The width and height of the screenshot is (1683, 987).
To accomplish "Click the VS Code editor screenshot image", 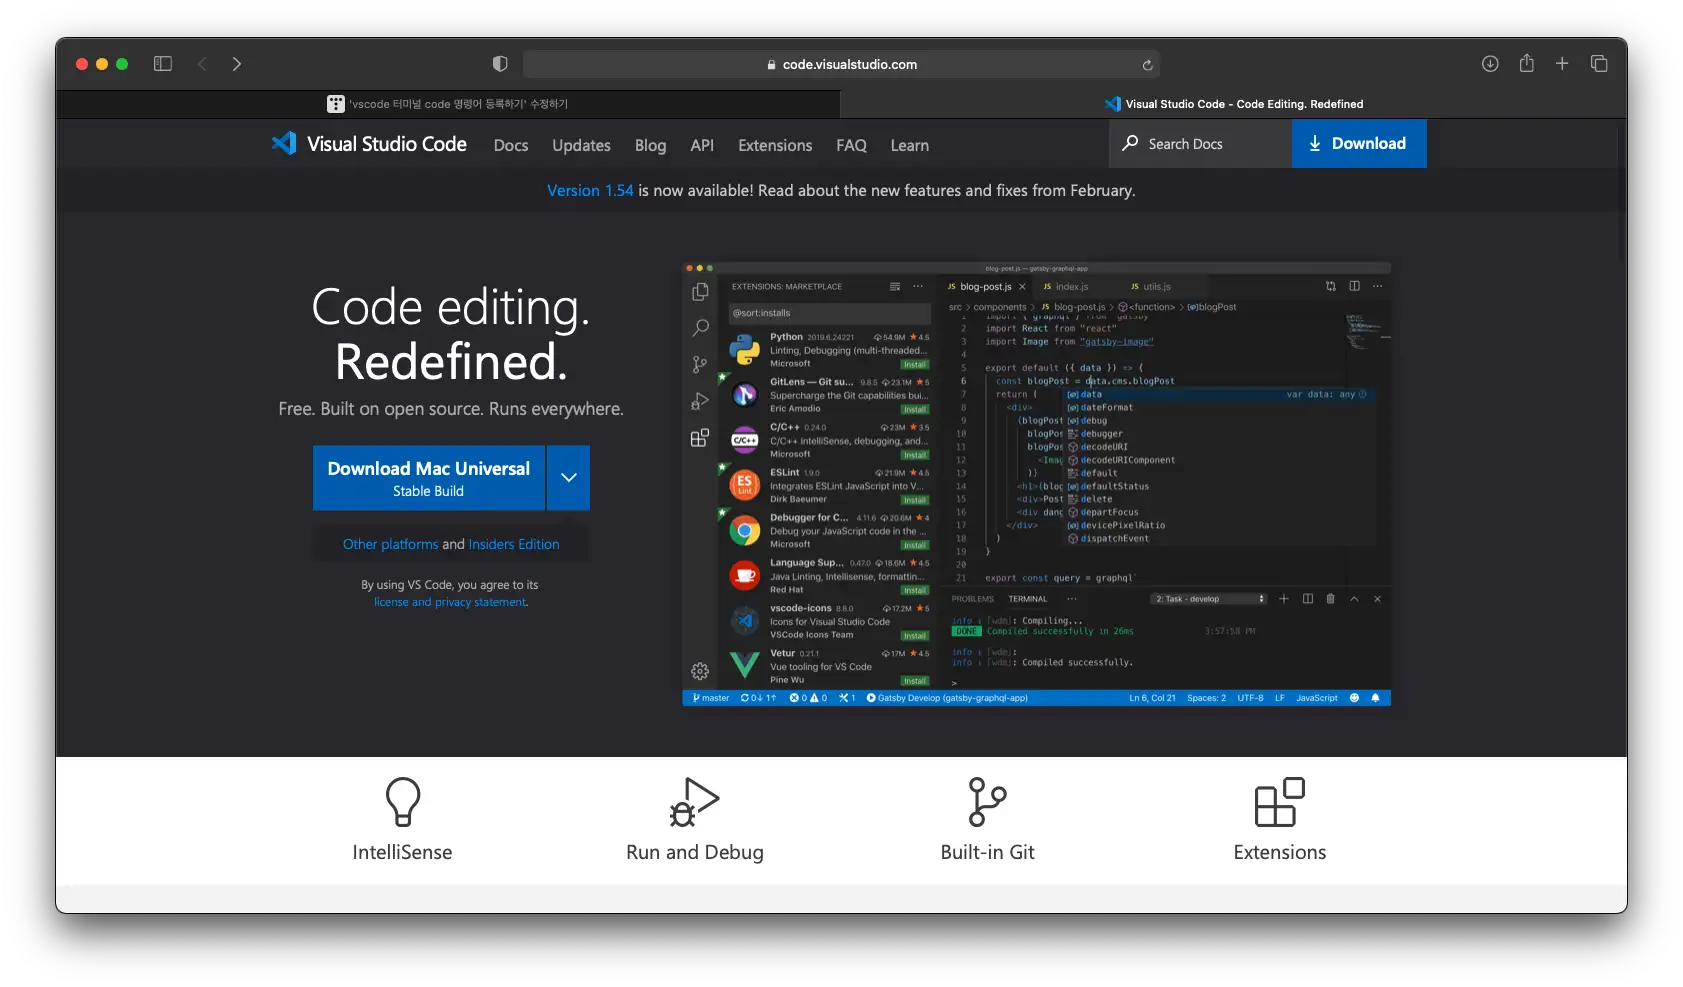I will (x=1036, y=484).
